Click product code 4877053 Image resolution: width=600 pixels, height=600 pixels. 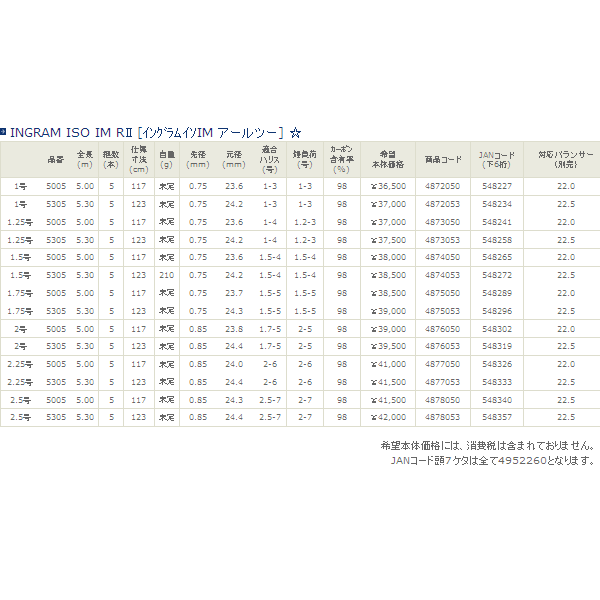tap(442, 382)
